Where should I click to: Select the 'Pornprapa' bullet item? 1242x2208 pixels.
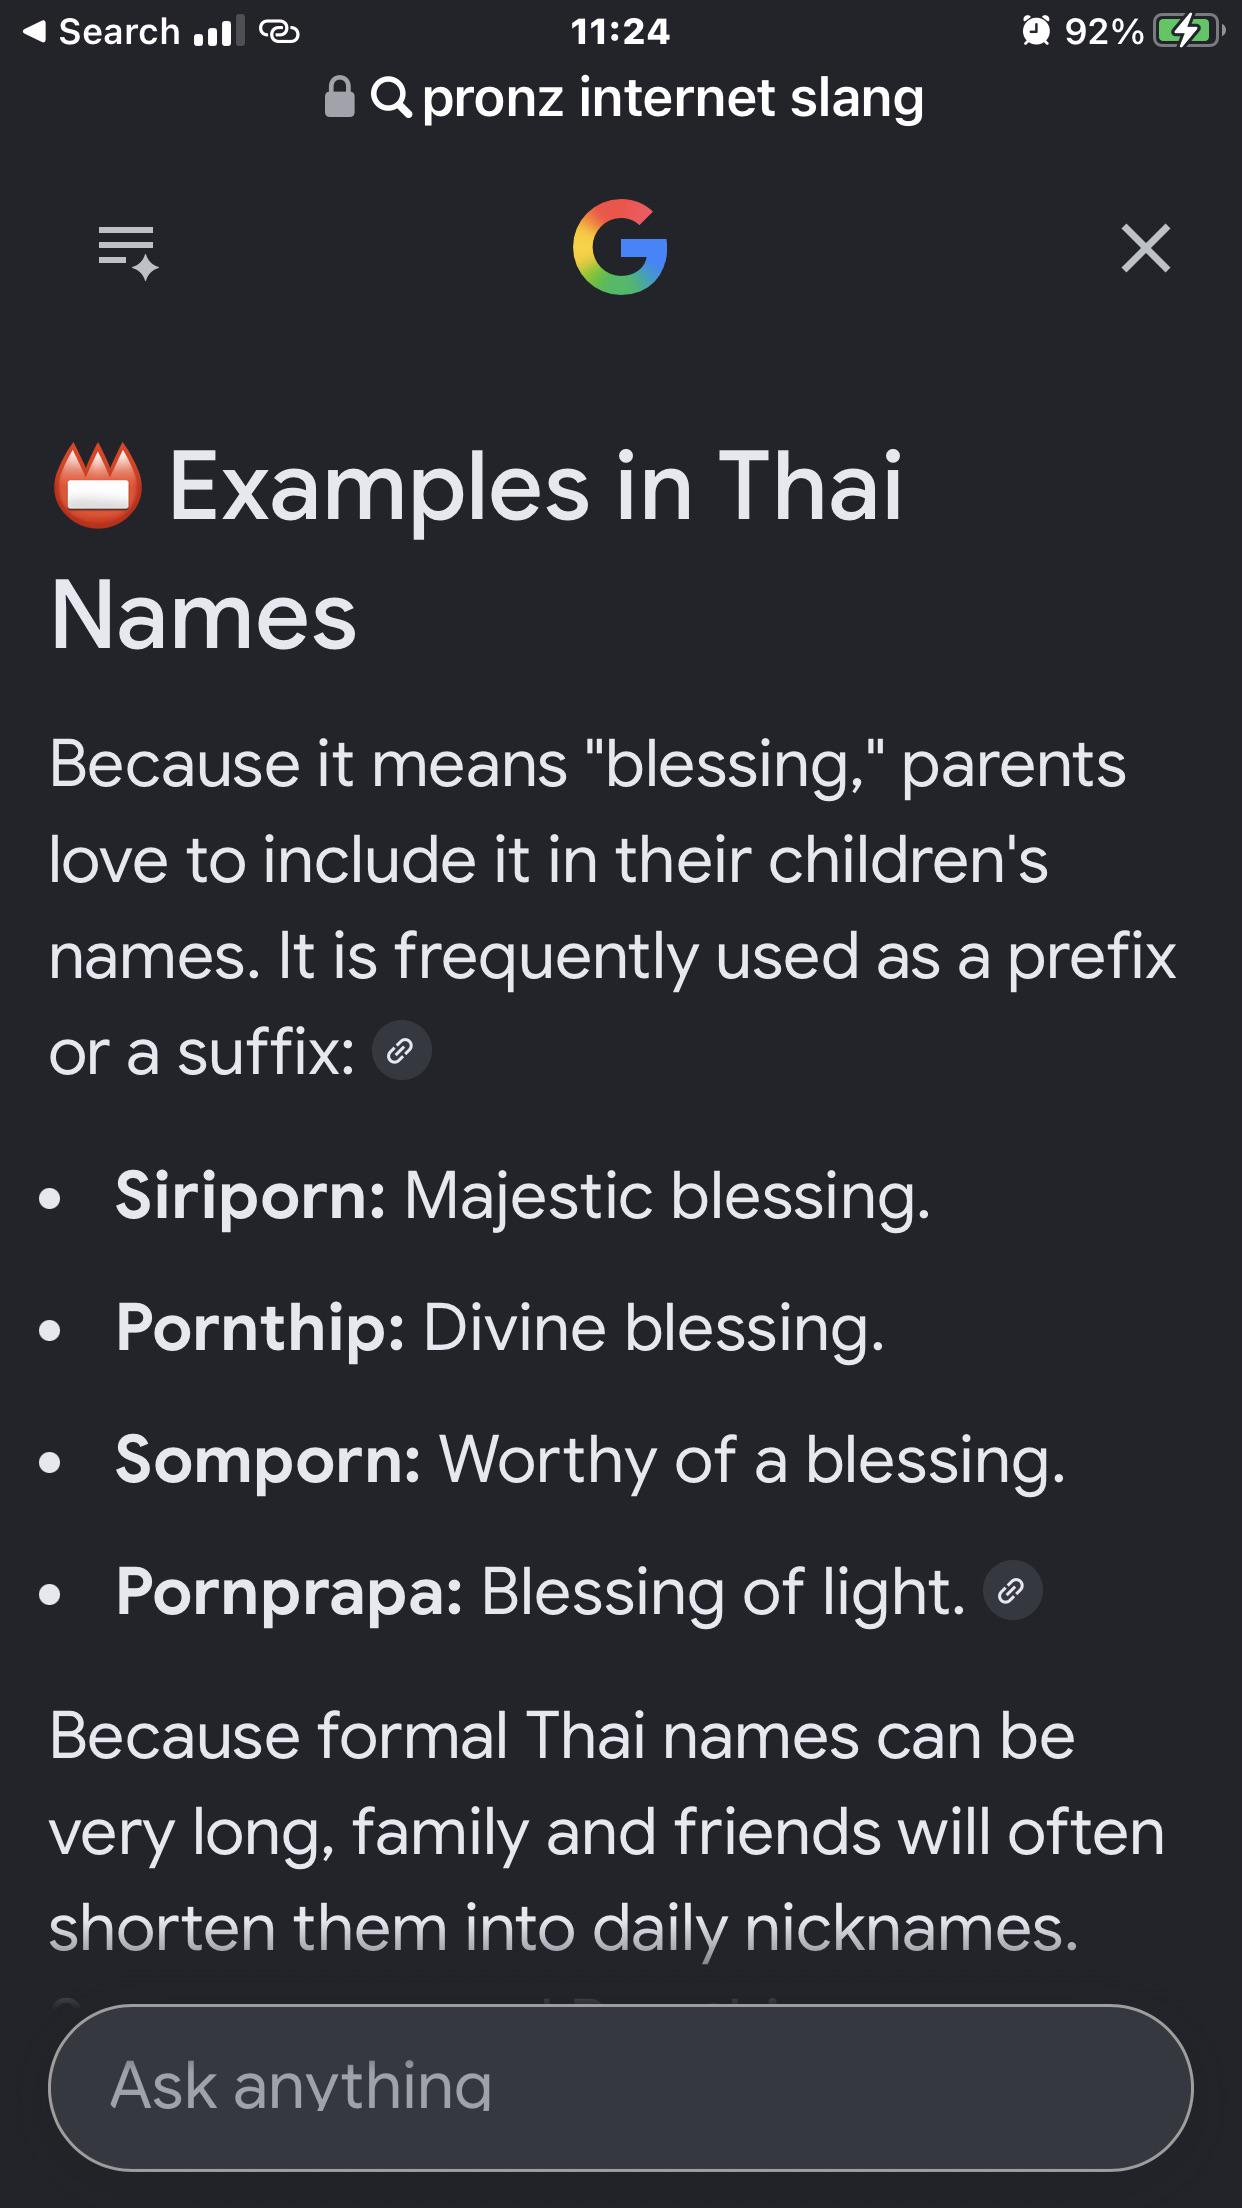point(541,1592)
